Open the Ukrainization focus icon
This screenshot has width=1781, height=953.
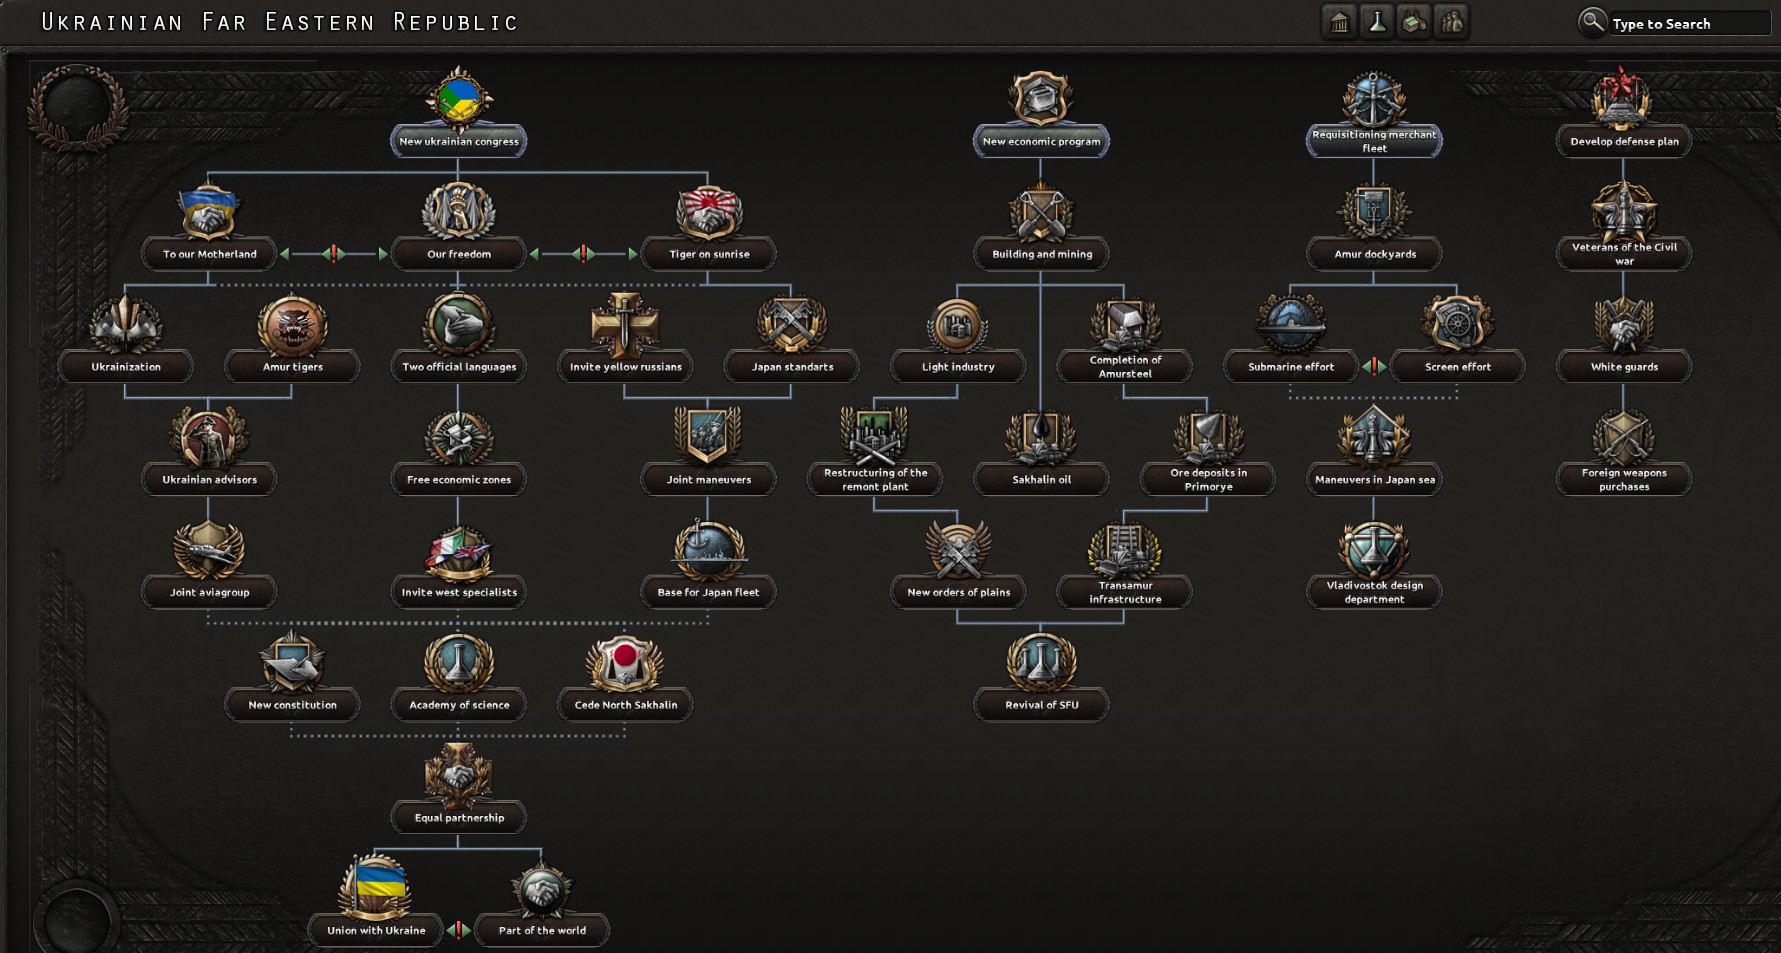point(126,325)
